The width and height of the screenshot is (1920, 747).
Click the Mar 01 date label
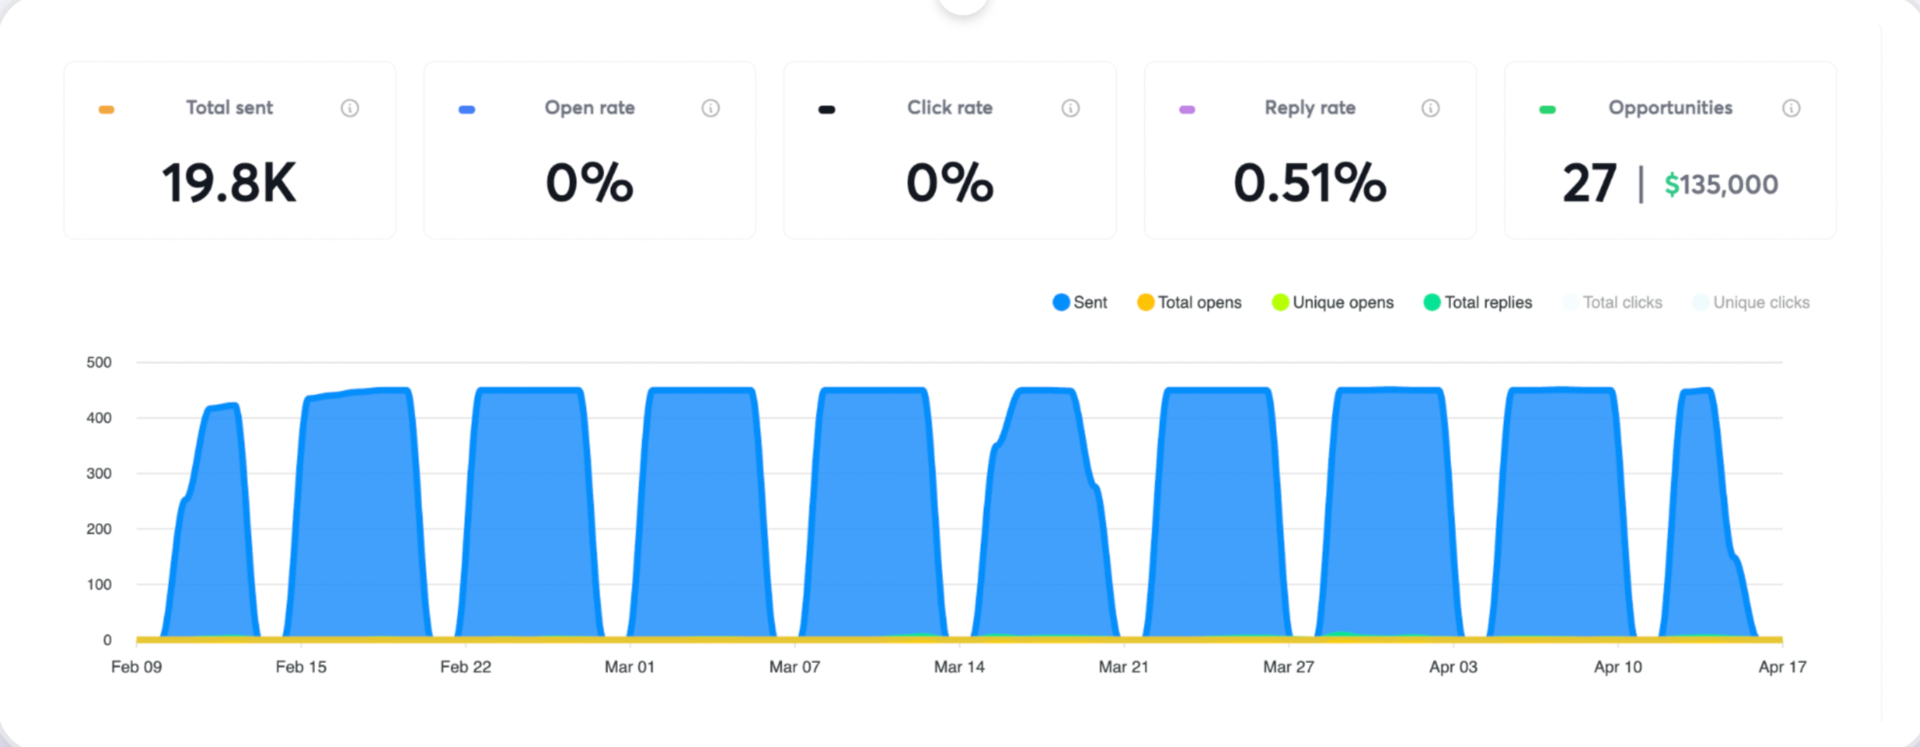[630, 667]
